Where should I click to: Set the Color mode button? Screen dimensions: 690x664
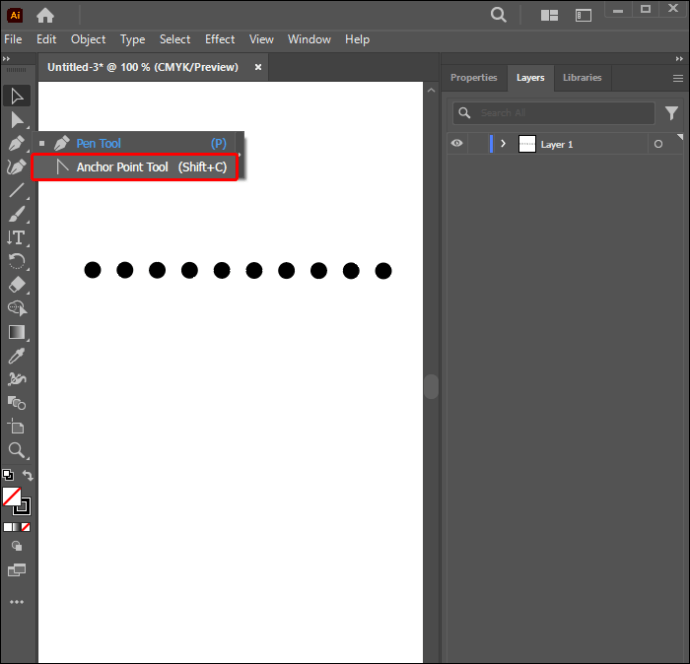[7, 527]
